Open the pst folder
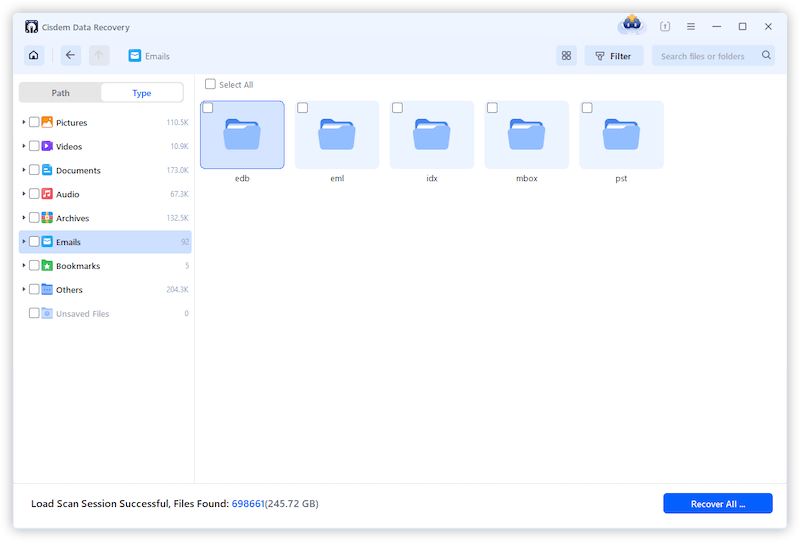 coord(621,135)
